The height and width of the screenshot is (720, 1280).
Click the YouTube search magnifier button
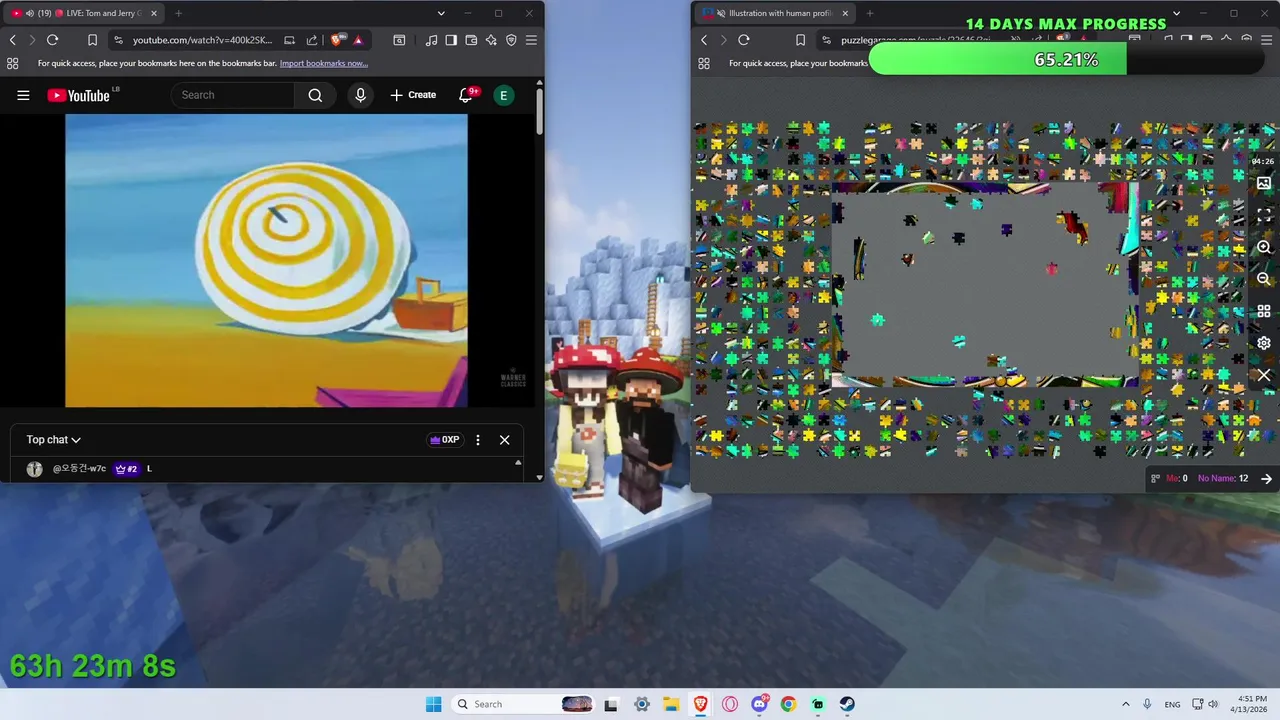pos(315,95)
